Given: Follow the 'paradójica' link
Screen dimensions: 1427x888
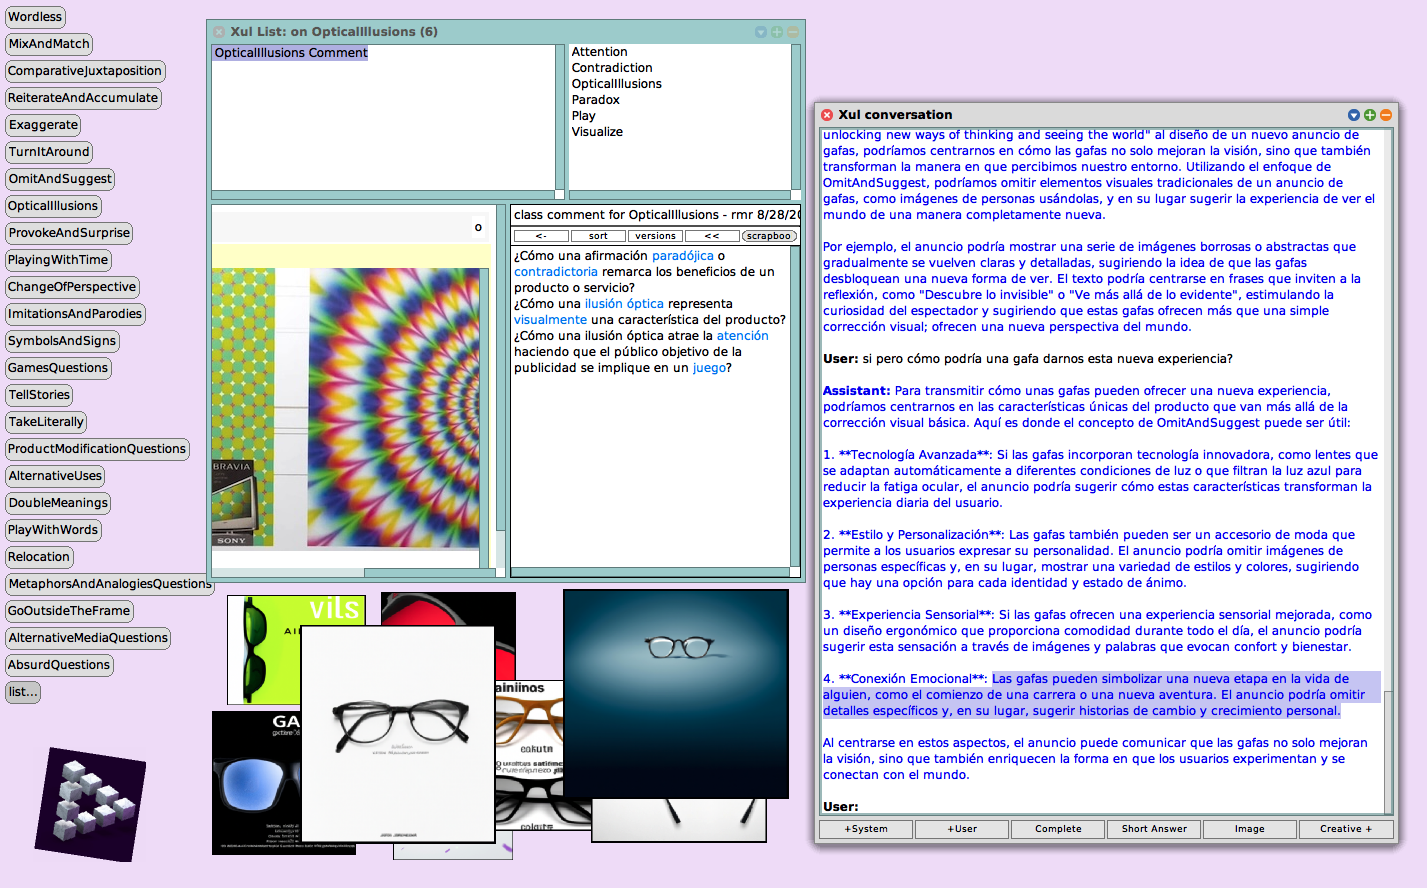Looking at the screenshot, I should point(683,256).
